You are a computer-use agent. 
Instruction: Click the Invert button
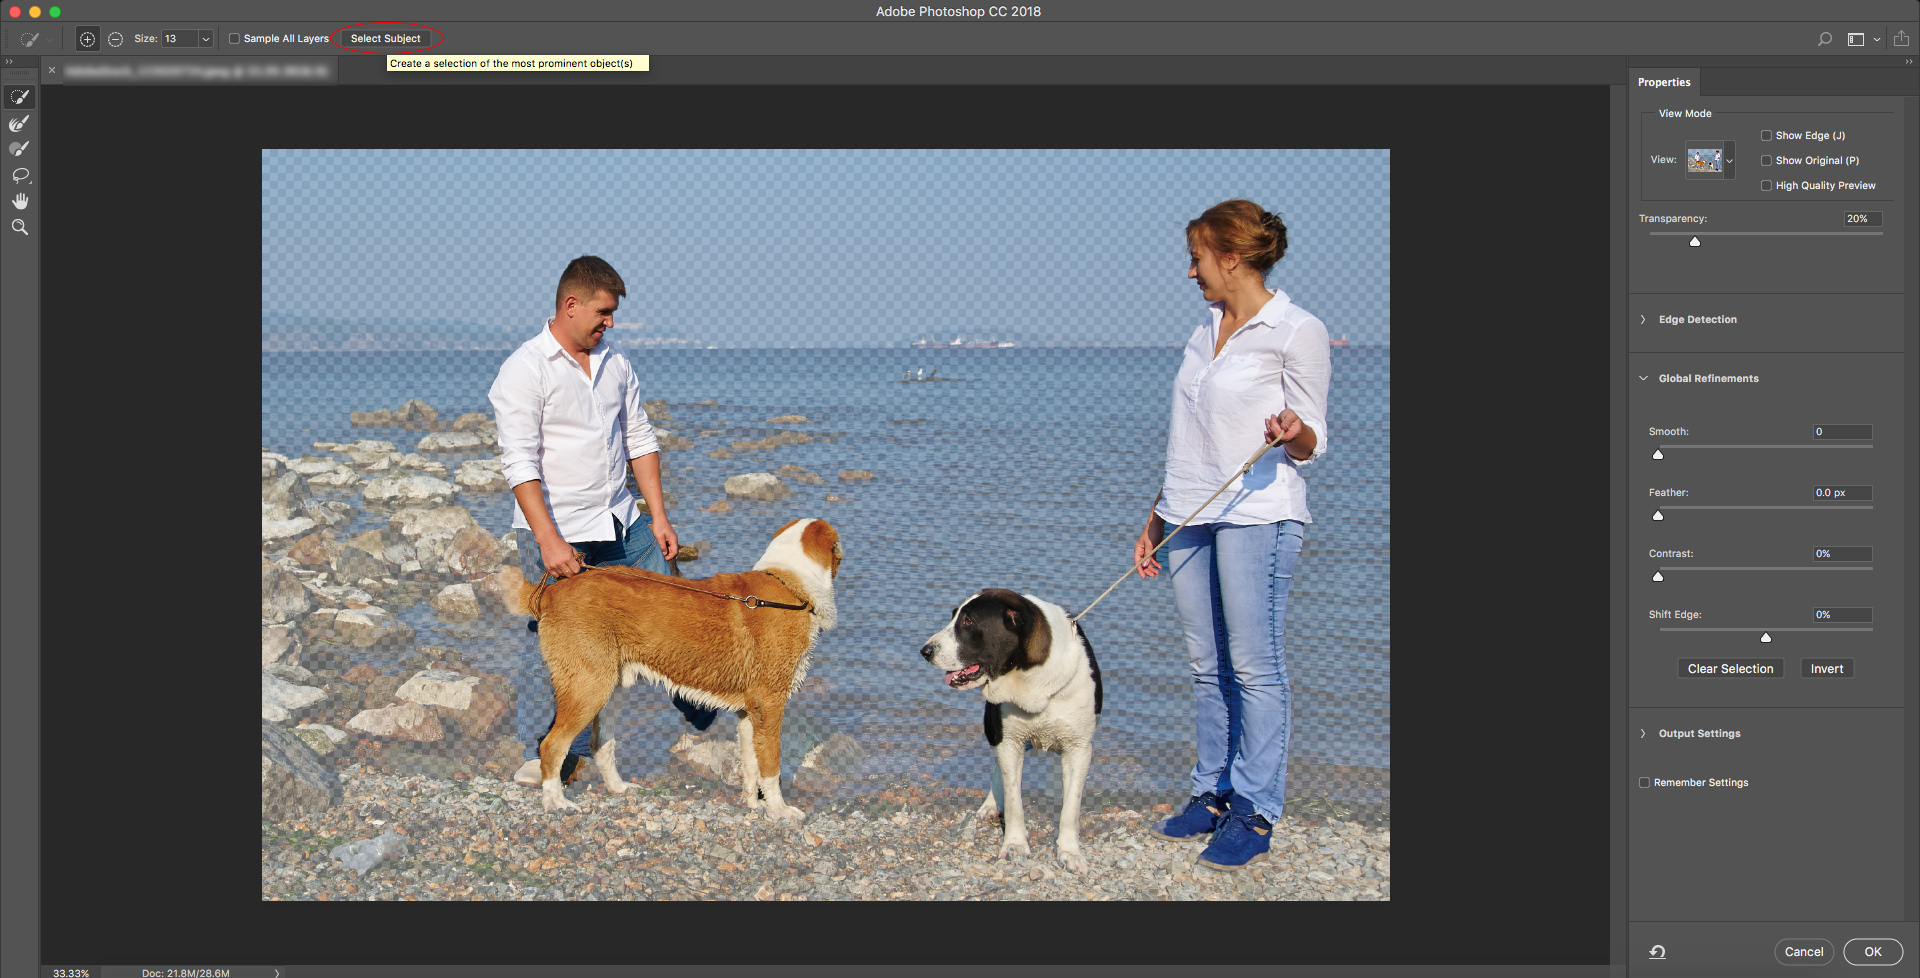1826,669
